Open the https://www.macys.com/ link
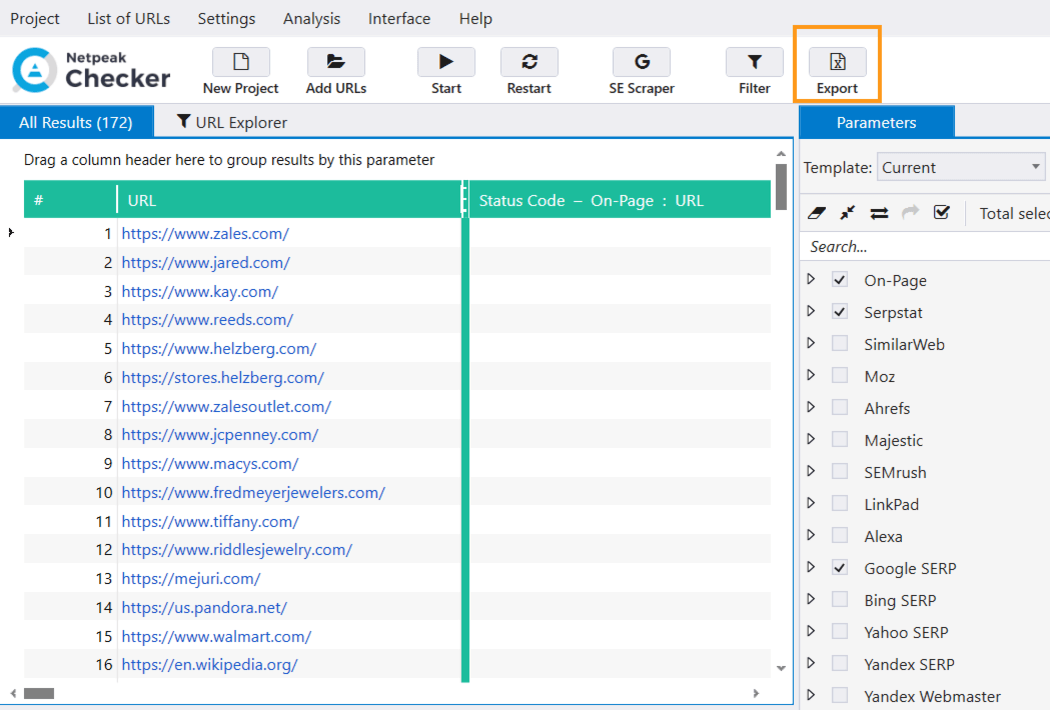Image resolution: width=1050 pixels, height=710 pixels. pyautogui.click(x=210, y=464)
